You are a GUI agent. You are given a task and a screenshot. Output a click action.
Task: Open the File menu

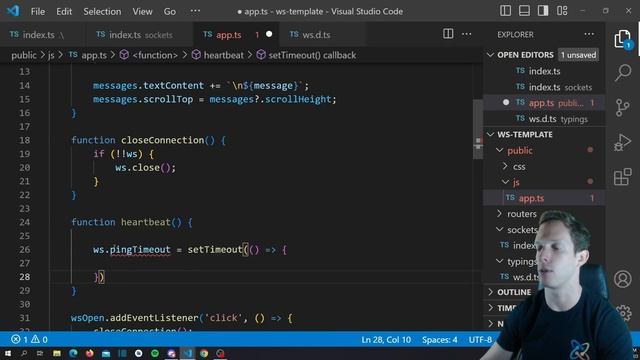pos(38,11)
